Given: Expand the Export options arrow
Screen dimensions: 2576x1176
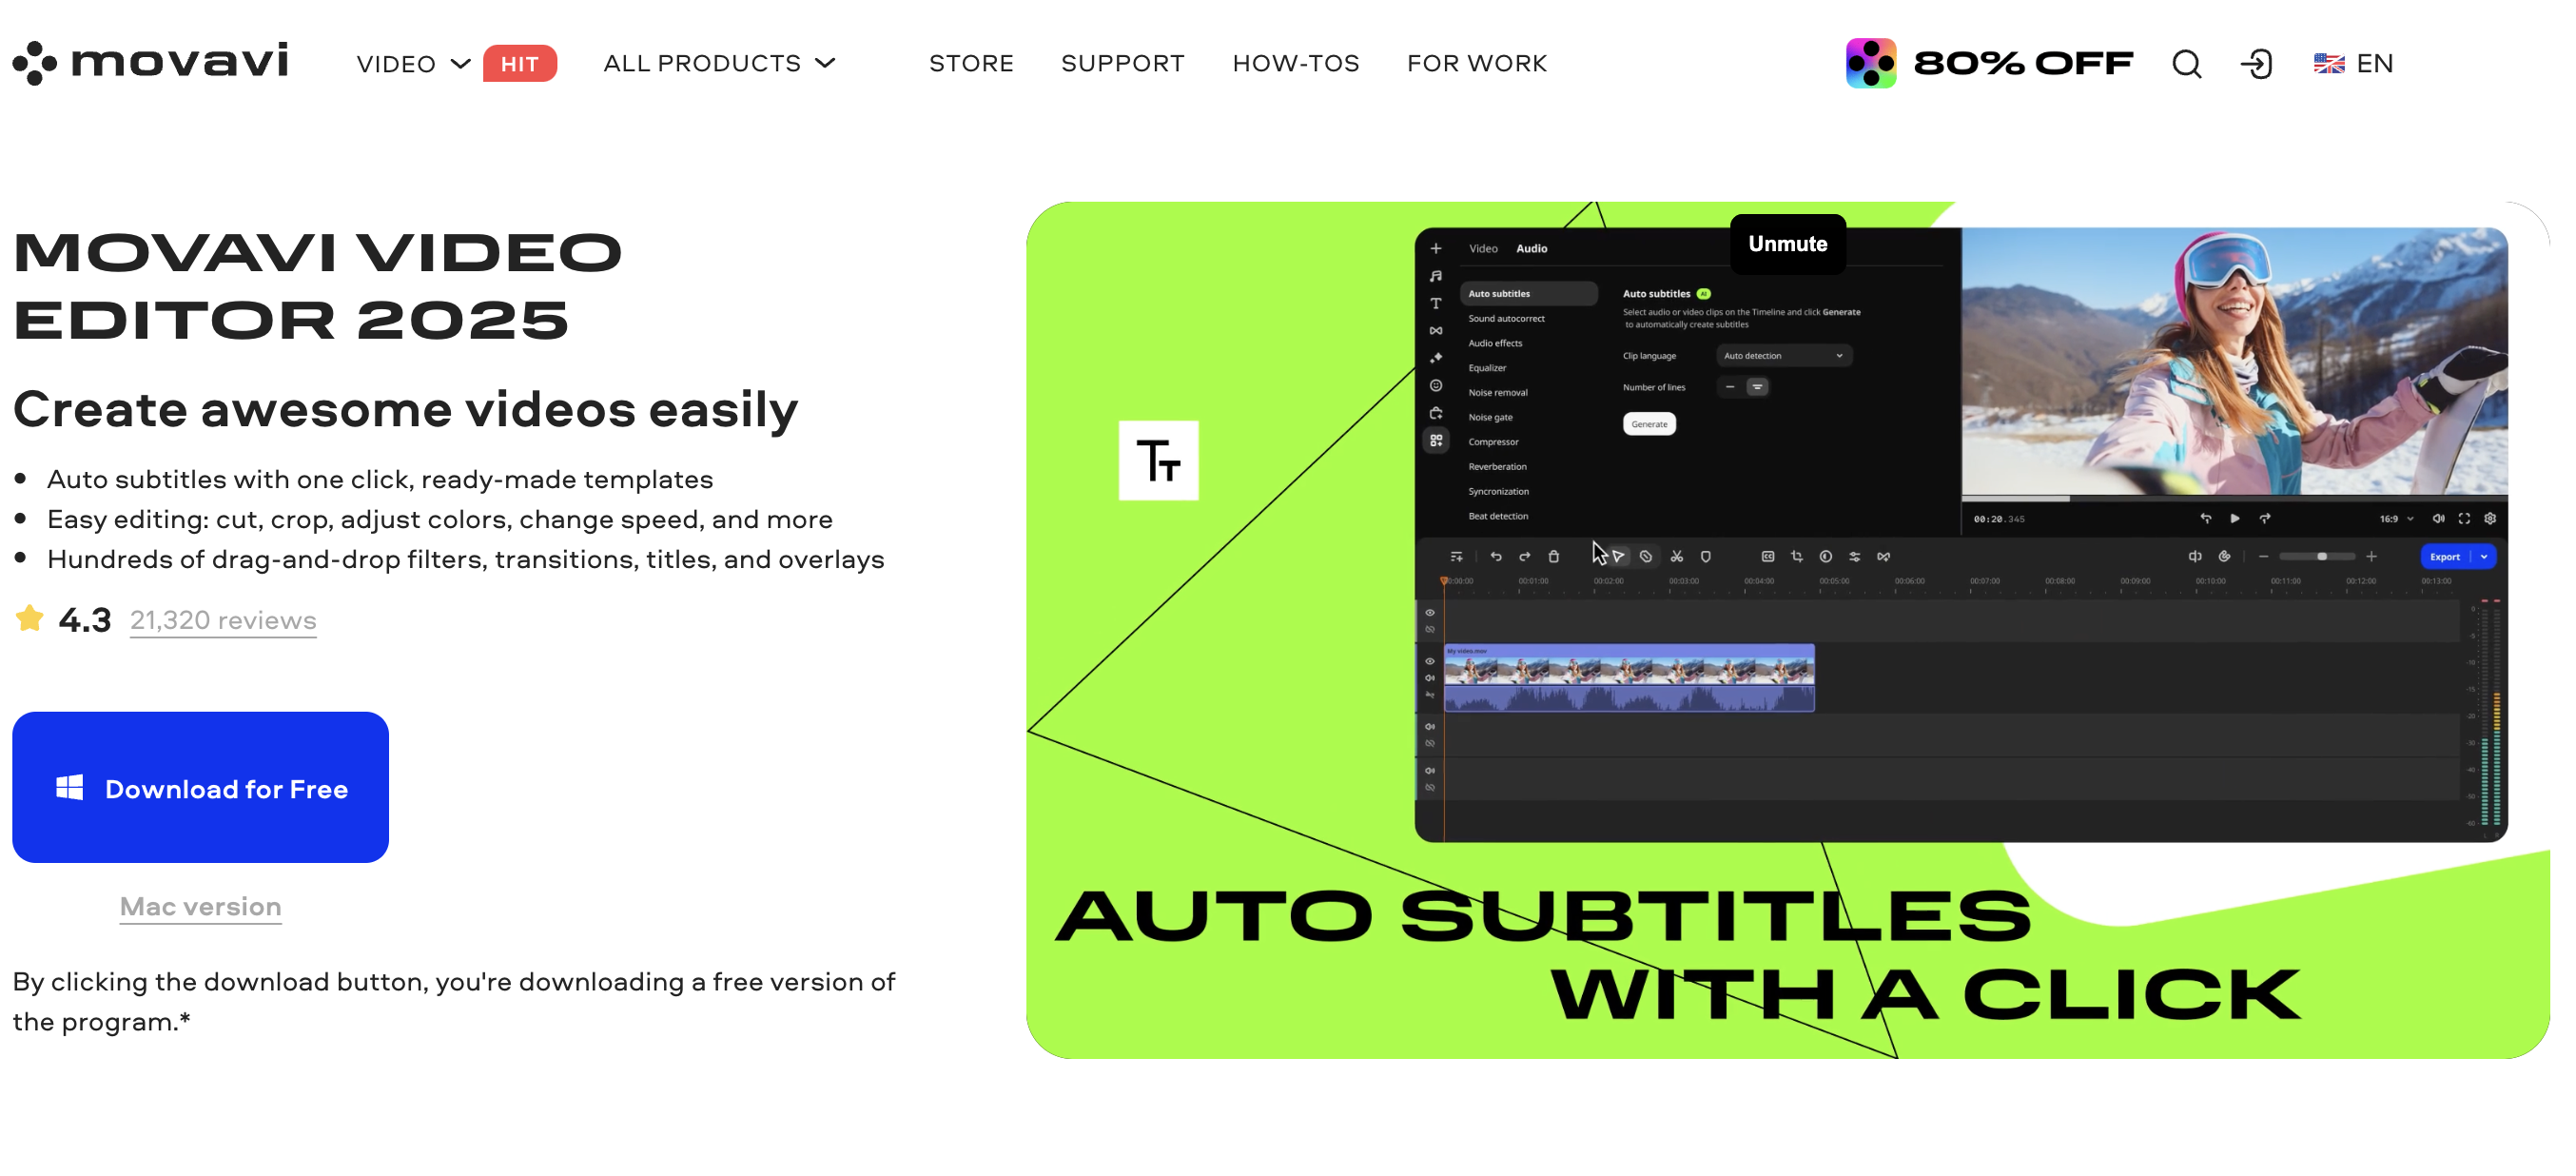Looking at the screenshot, I should (2484, 557).
